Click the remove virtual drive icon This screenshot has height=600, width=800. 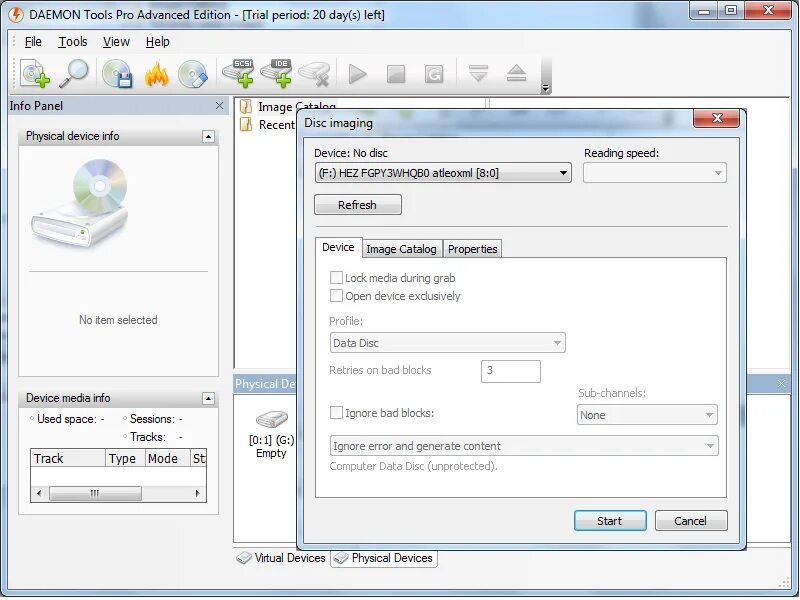tap(314, 74)
